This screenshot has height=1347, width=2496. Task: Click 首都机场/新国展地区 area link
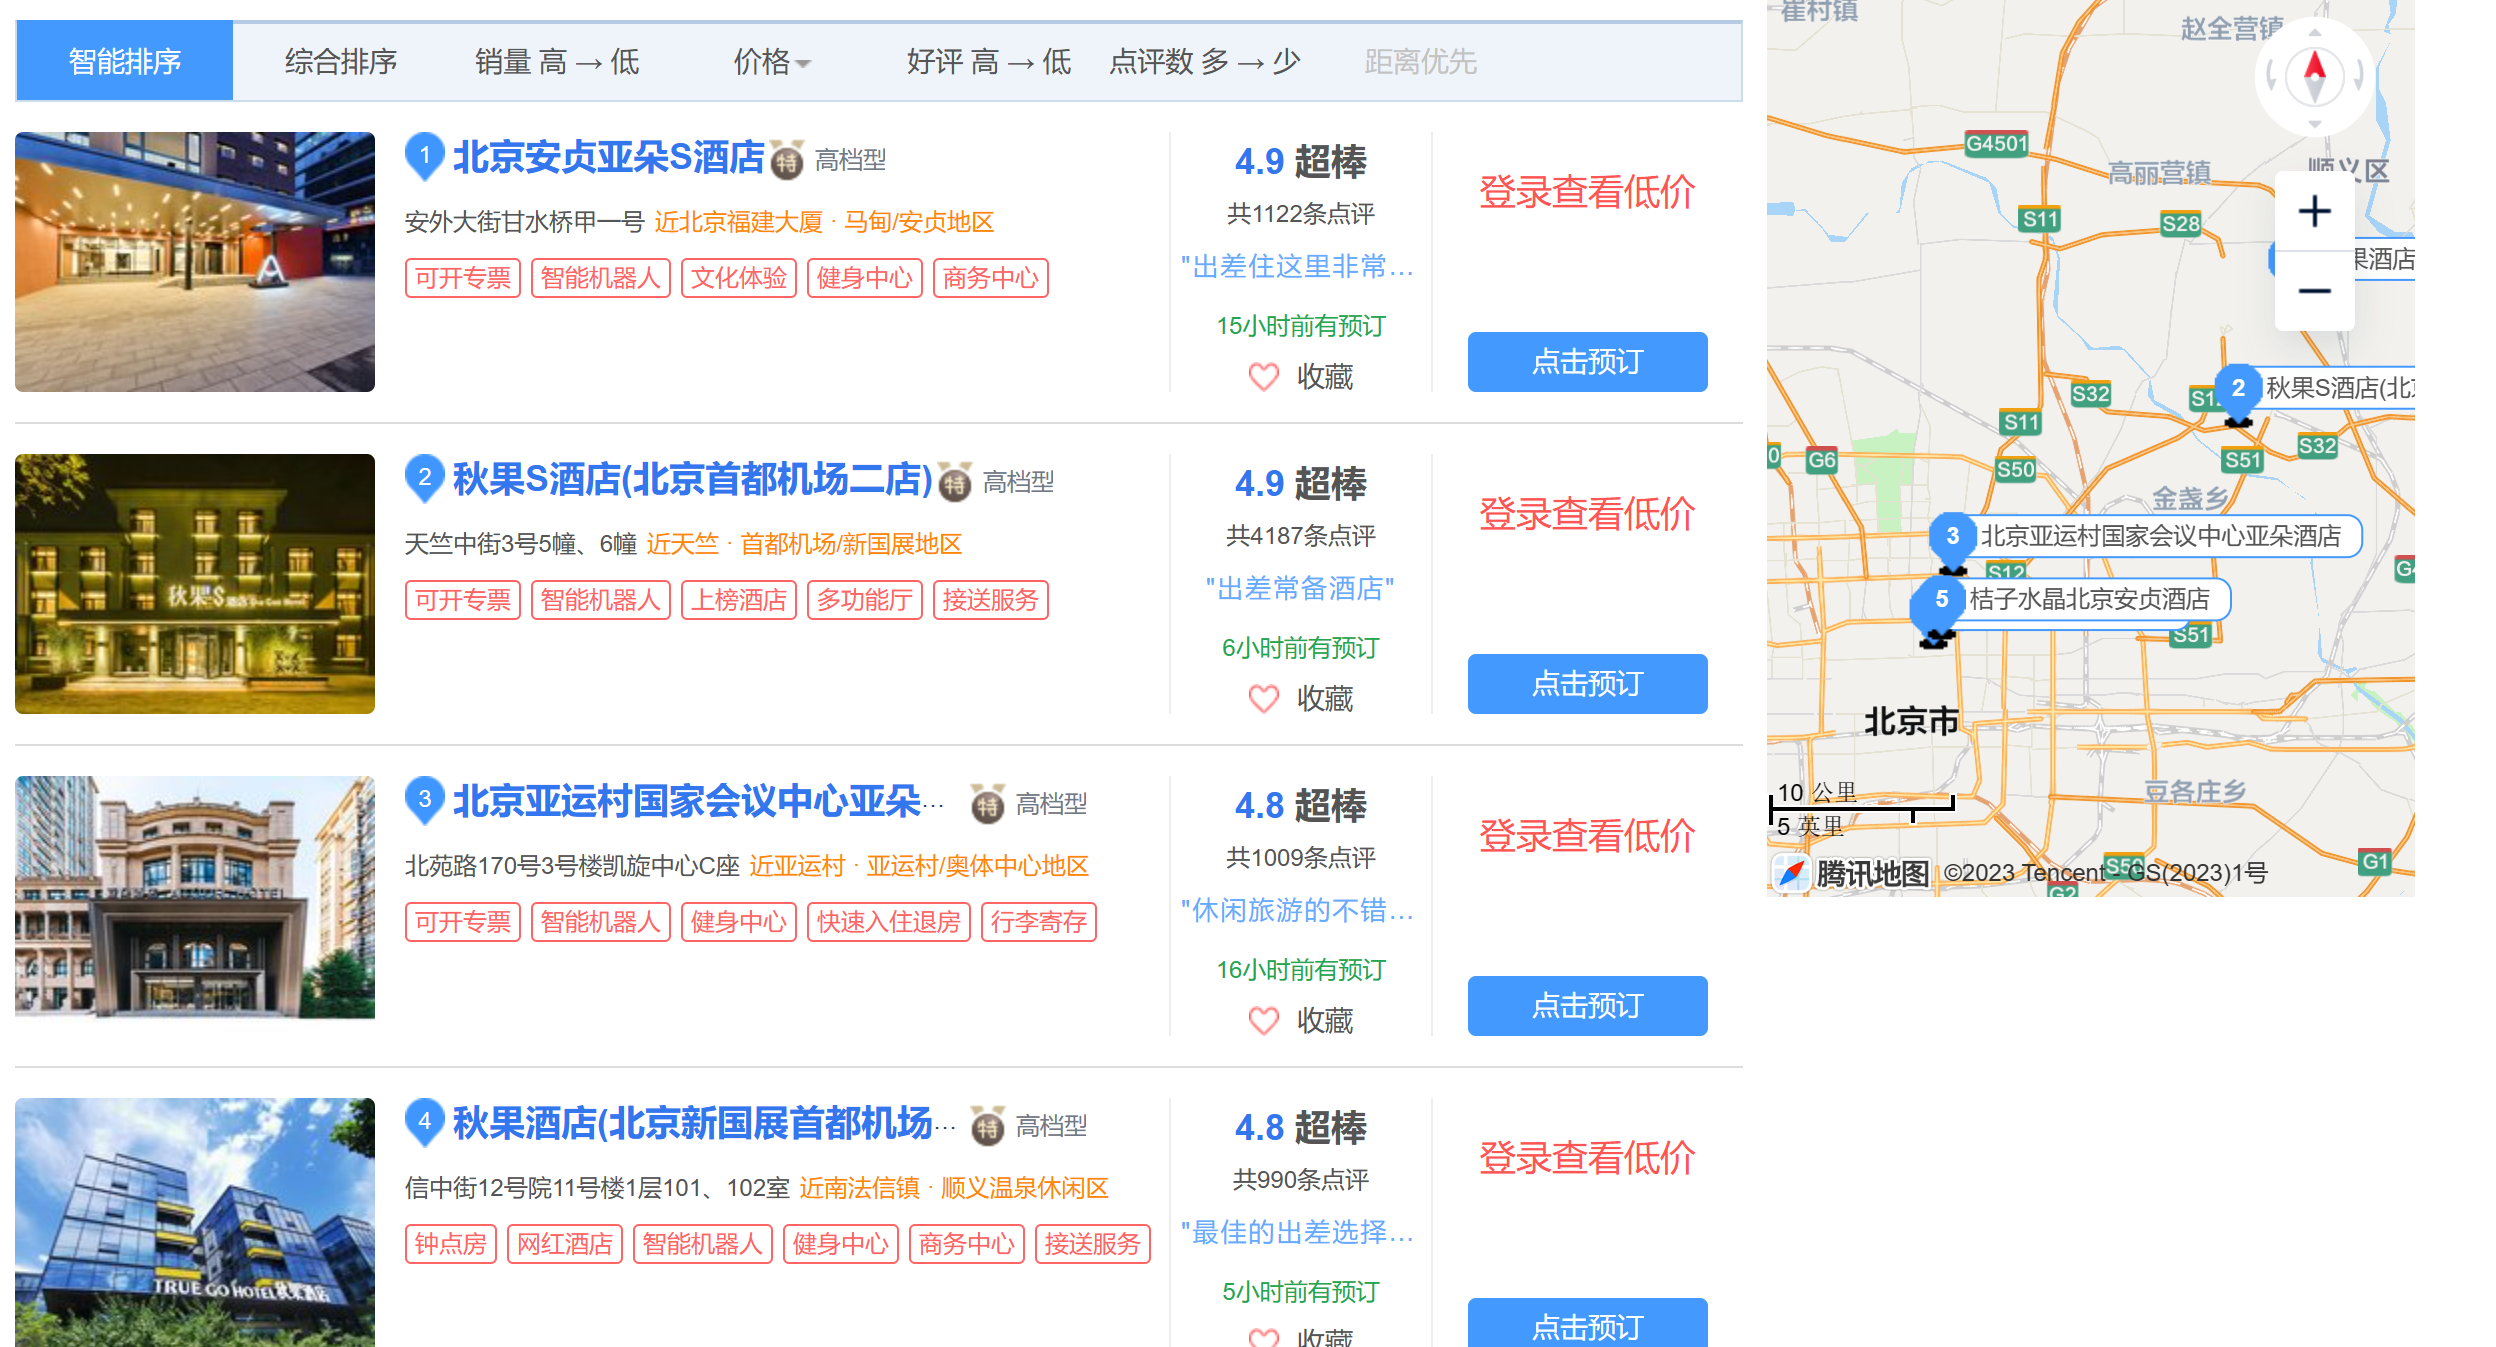(851, 544)
